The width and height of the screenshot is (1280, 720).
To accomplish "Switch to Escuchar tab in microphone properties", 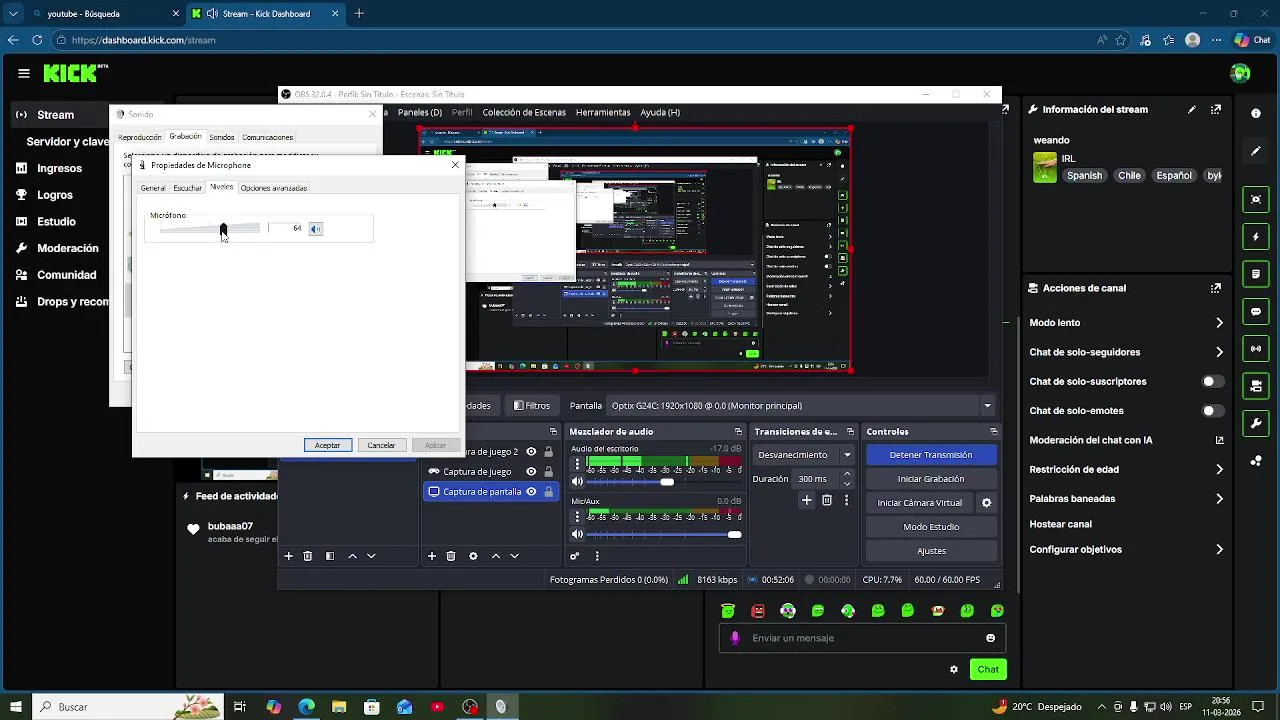I will [x=187, y=188].
